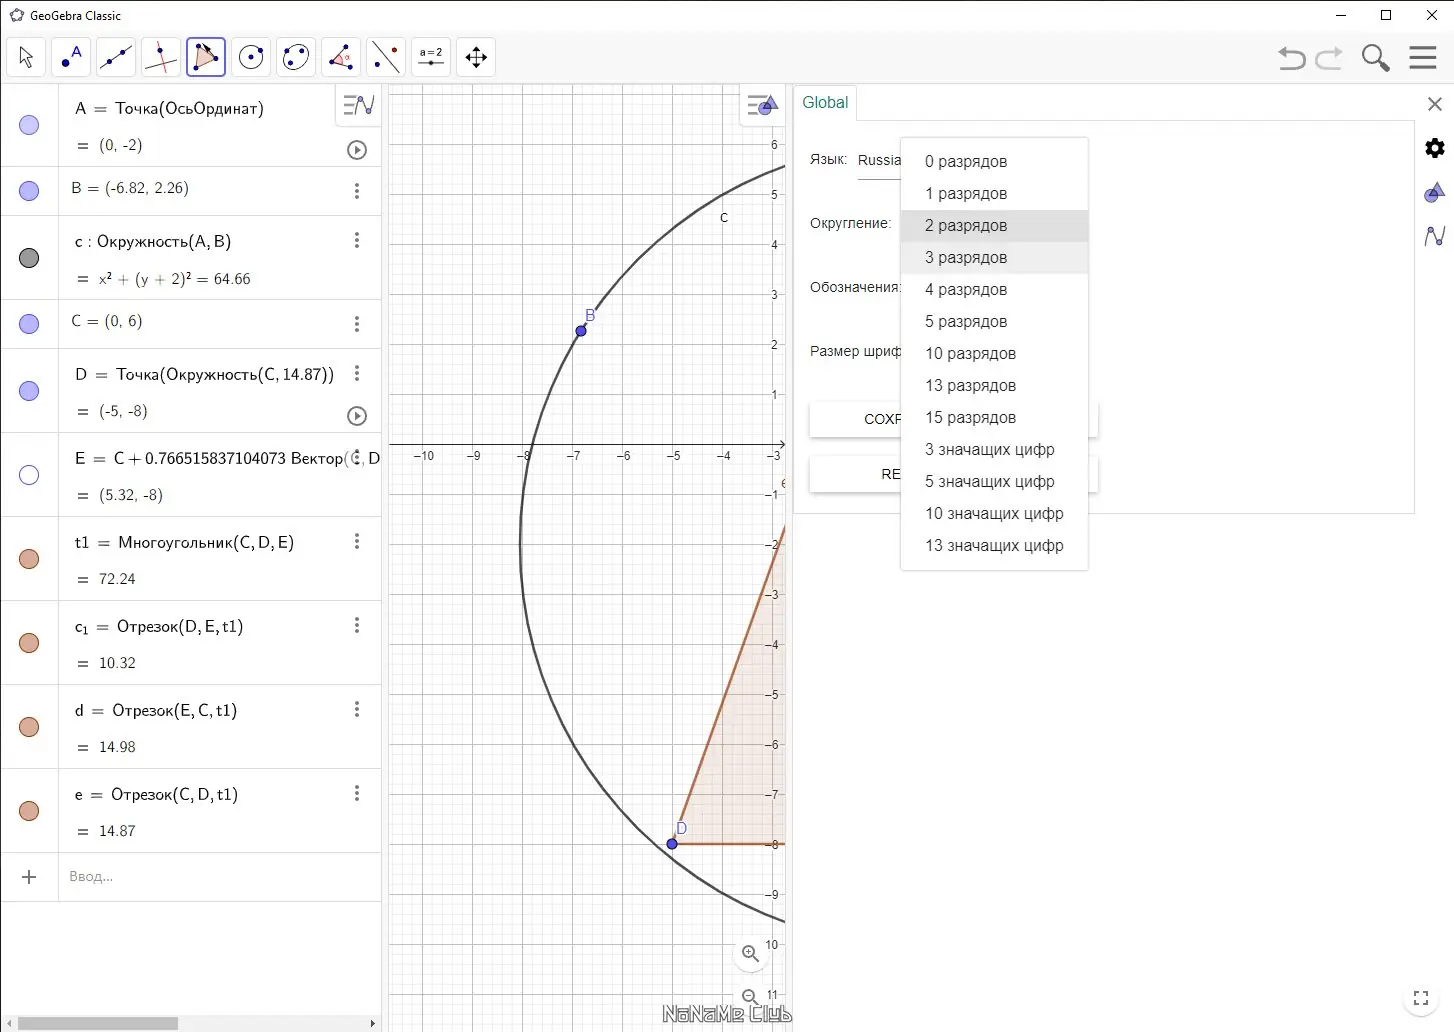This screenshot has height=1032, width=1454.
Task: Choose 3 разрядов rounding option
Action: tap(966, 258)
